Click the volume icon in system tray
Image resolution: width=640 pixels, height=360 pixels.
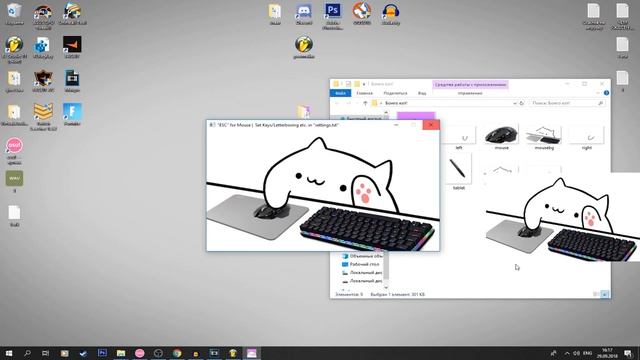coord(576,353)
